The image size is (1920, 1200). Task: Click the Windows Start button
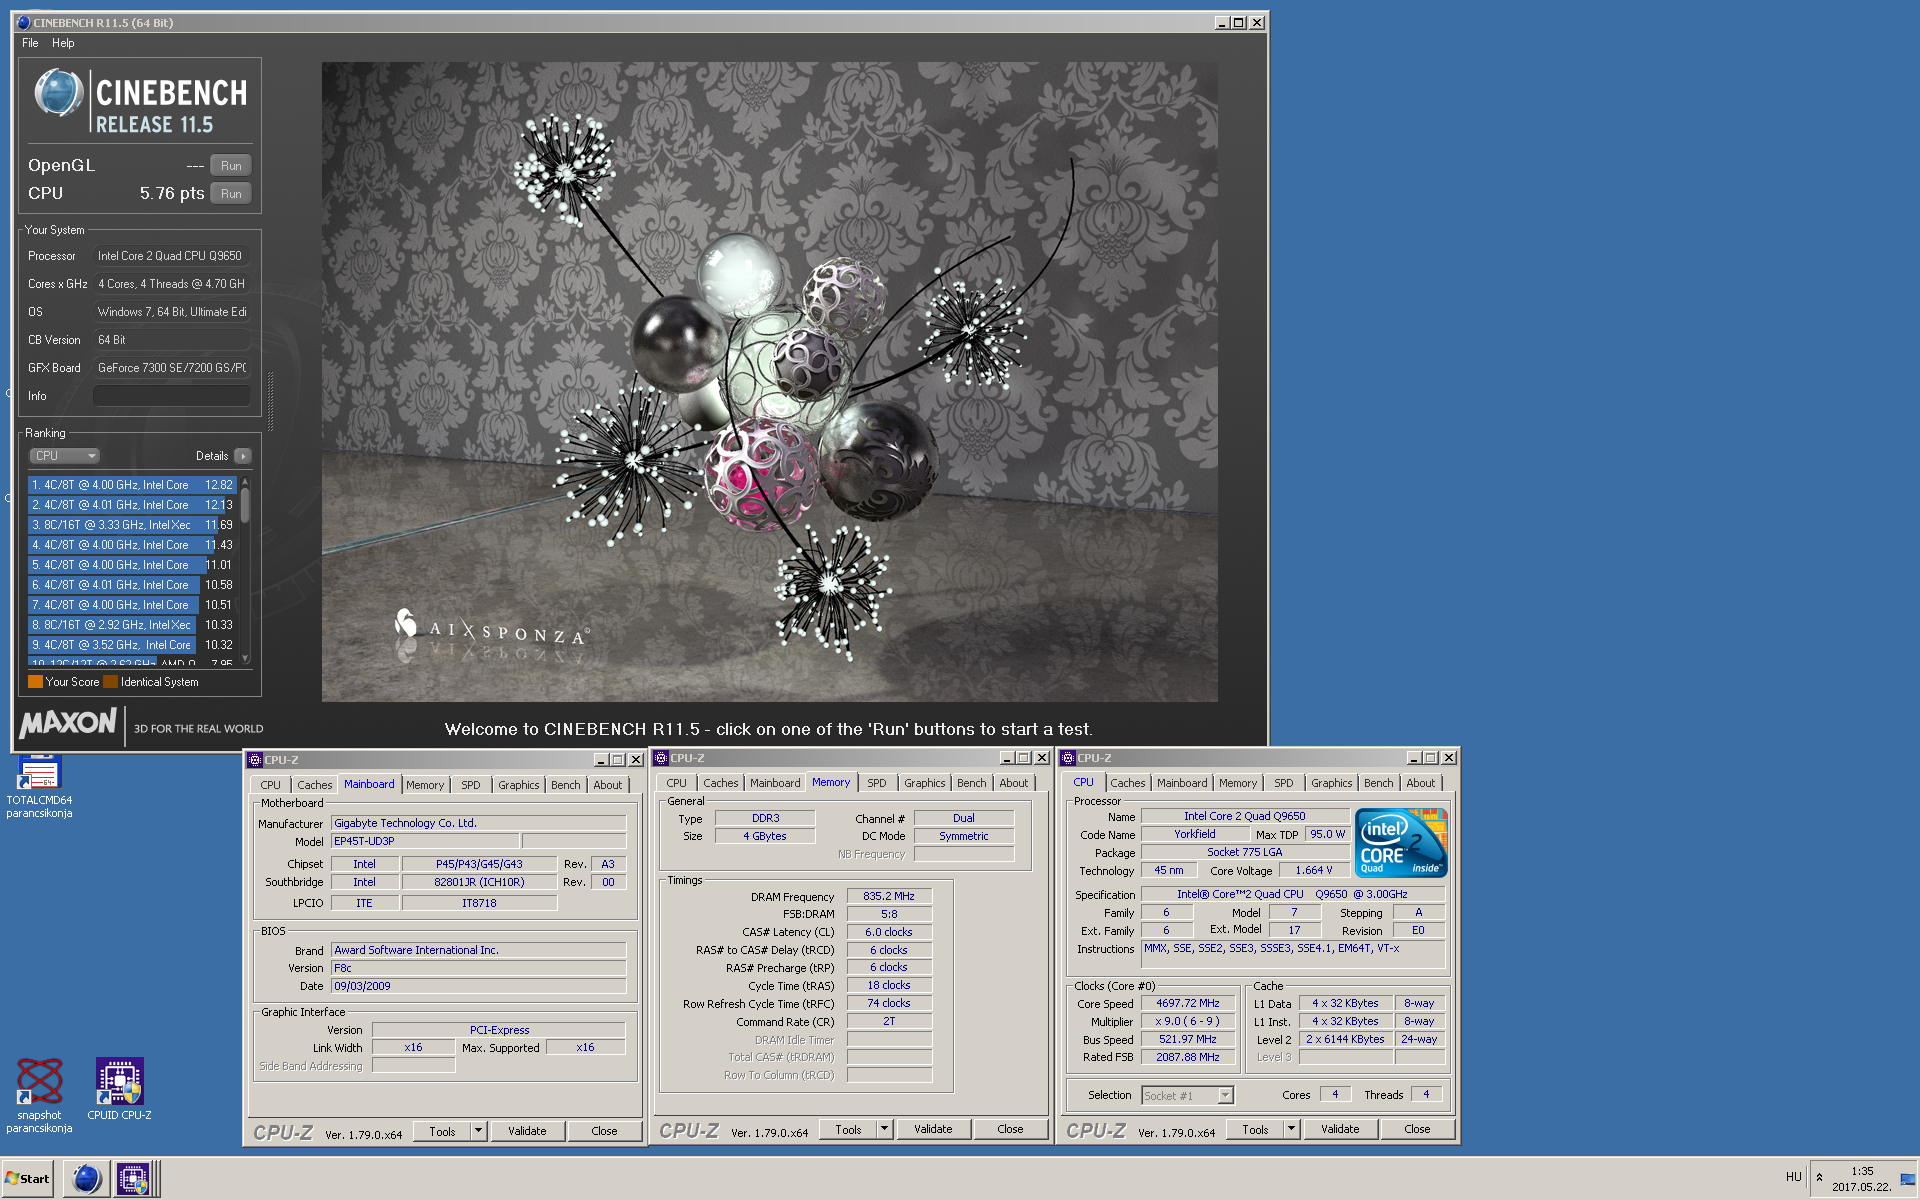coord(28,1179)
